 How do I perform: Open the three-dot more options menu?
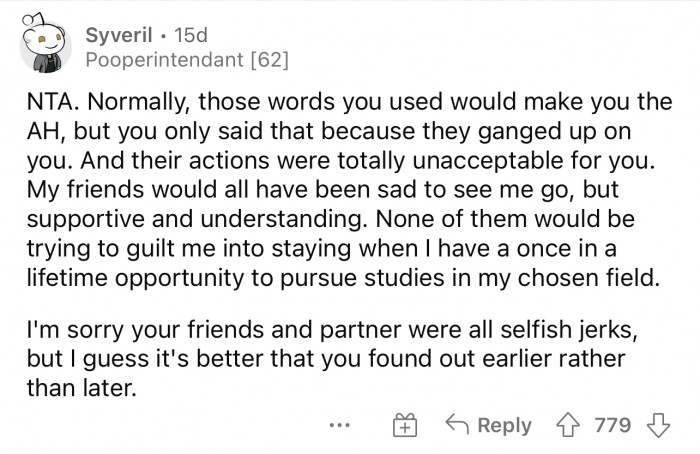[341, 424]
